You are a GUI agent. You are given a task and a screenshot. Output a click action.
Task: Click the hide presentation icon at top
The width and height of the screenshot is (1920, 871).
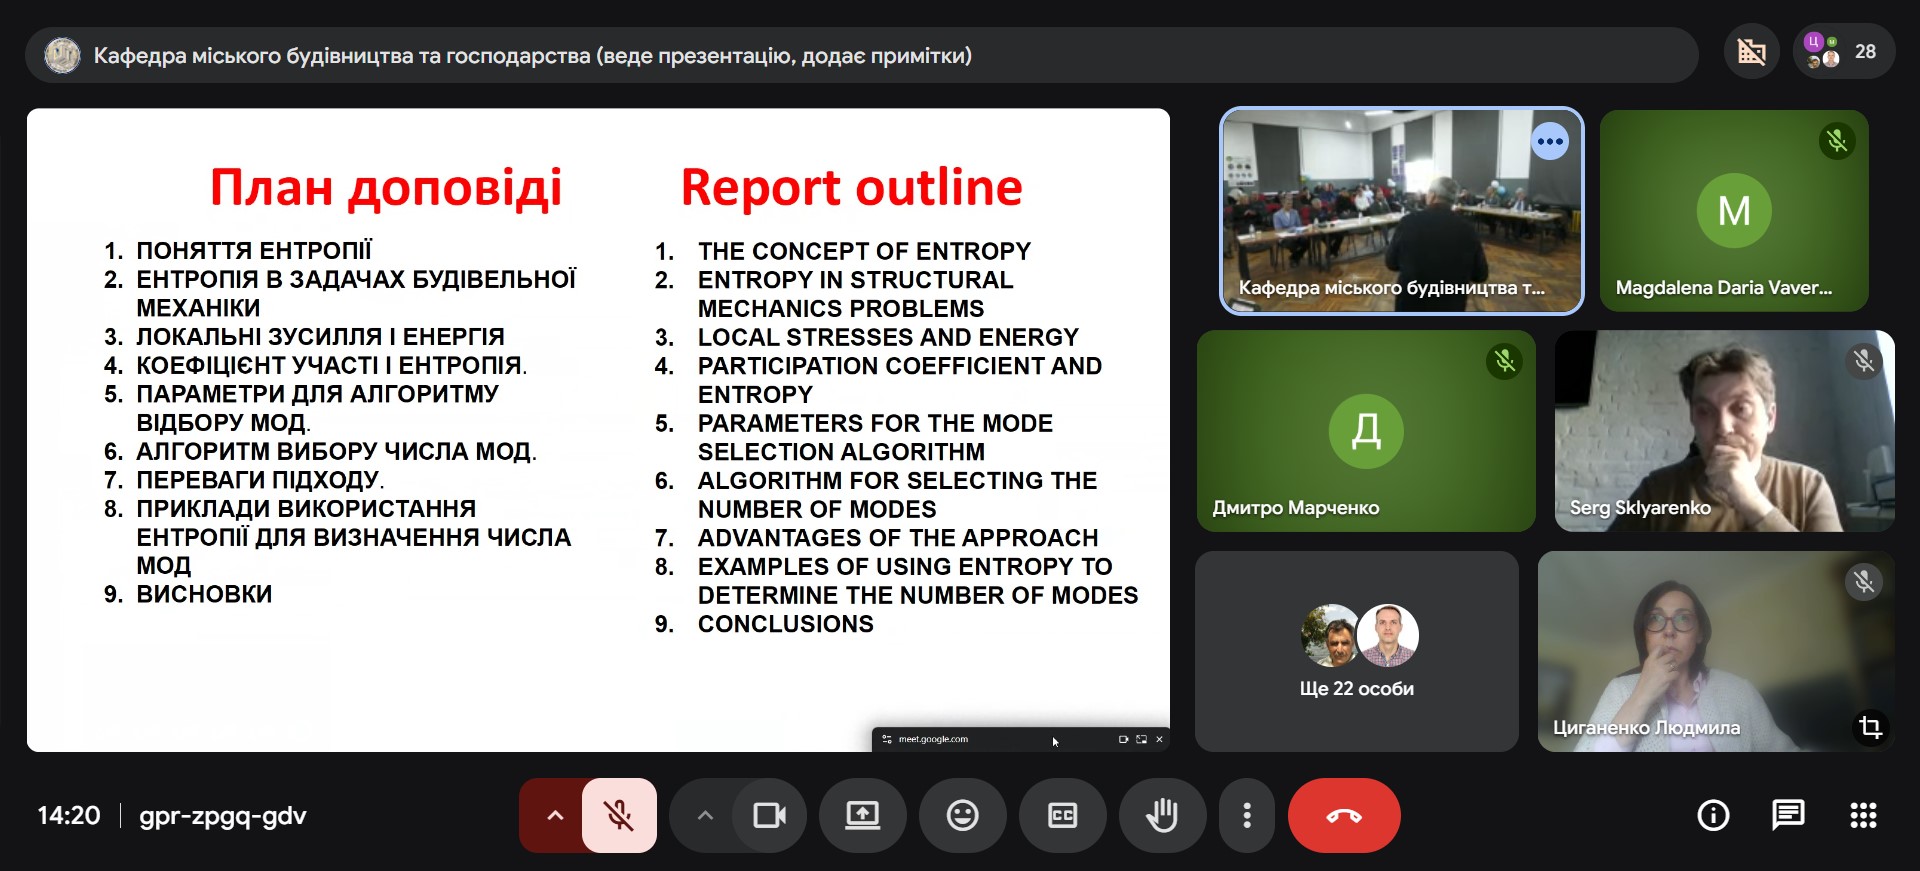(x=1751, y=52)
